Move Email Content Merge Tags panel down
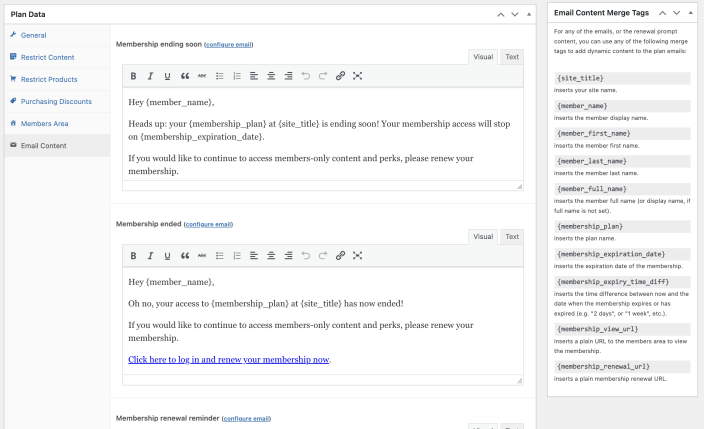Image resolution: width=704 pixels, height=429 pixels. 677,13
